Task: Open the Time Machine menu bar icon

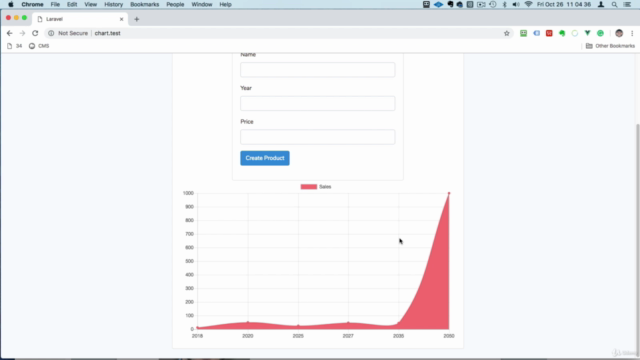Action: (x=493, y=4)
